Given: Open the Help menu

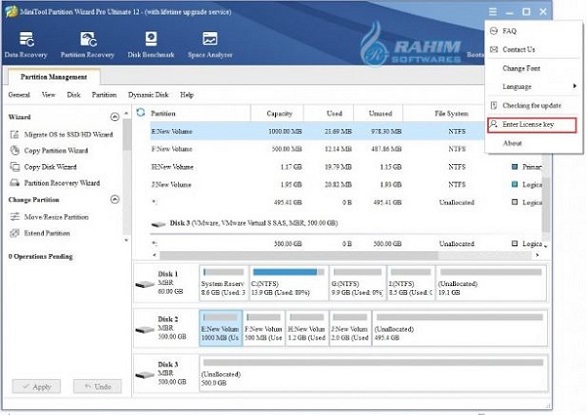Looking at the screenshot, I should click(186, 95).
